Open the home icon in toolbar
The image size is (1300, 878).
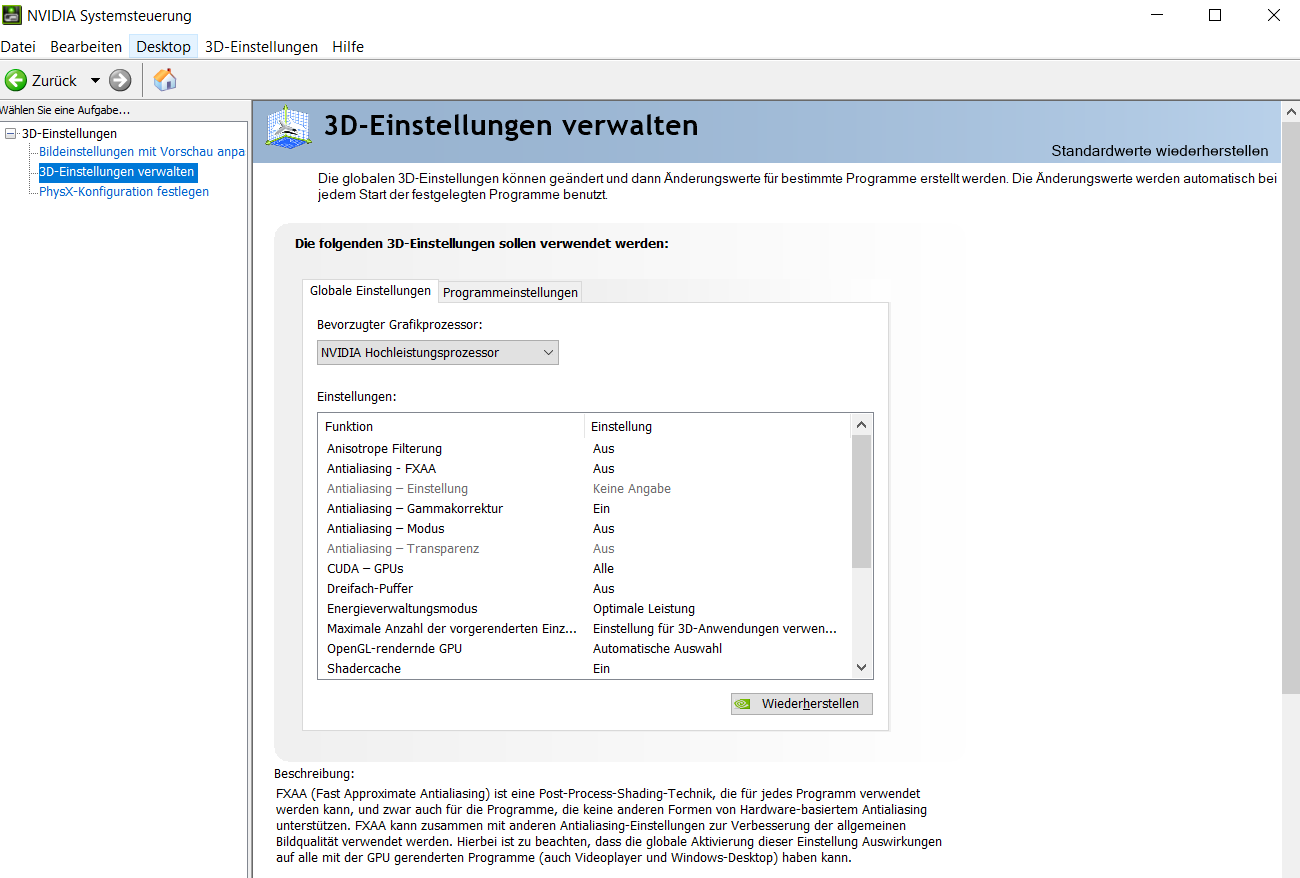tap(165, 80)
